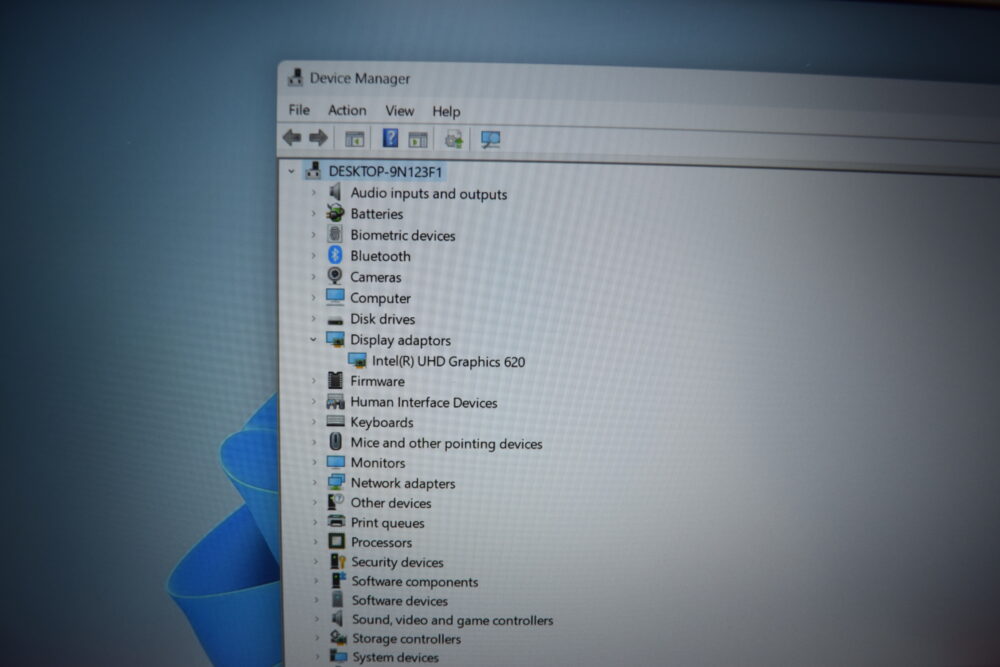The height and width of the screenshot is (667, 1000).
Task: Click the Device Manager title bar icon
Action: point(295,77)
